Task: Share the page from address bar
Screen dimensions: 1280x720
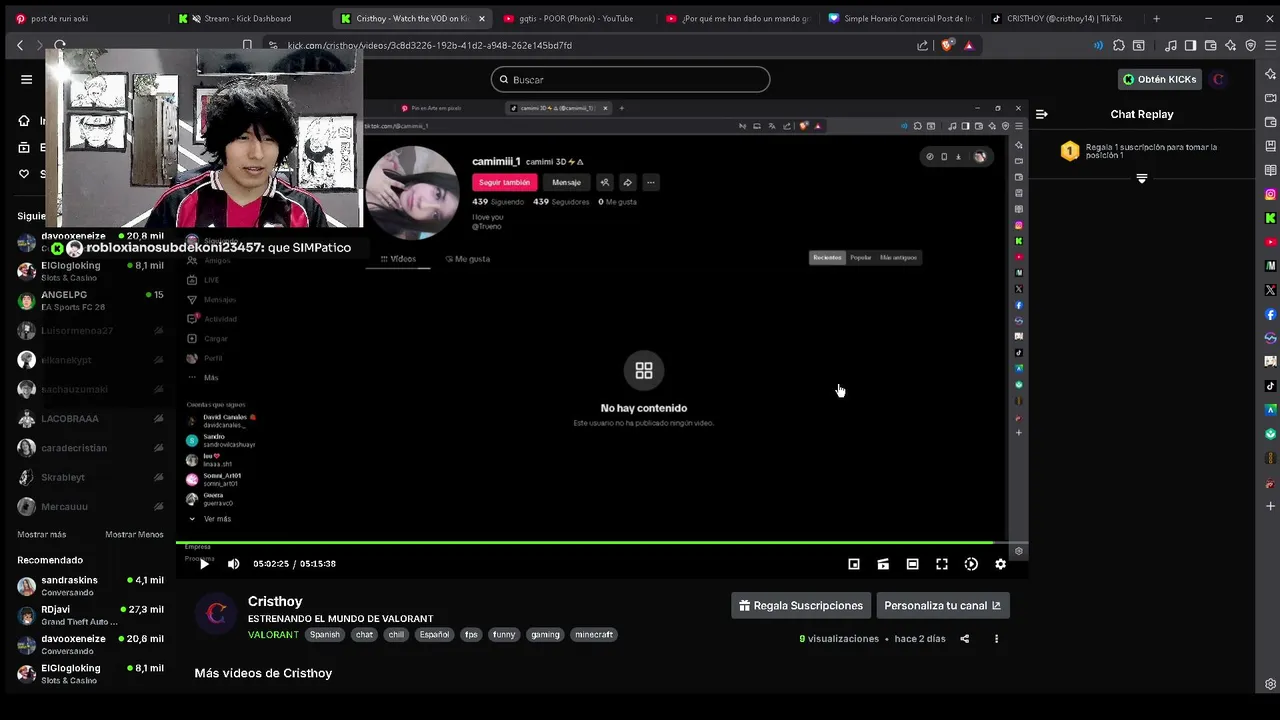Action: coord(922,45)
